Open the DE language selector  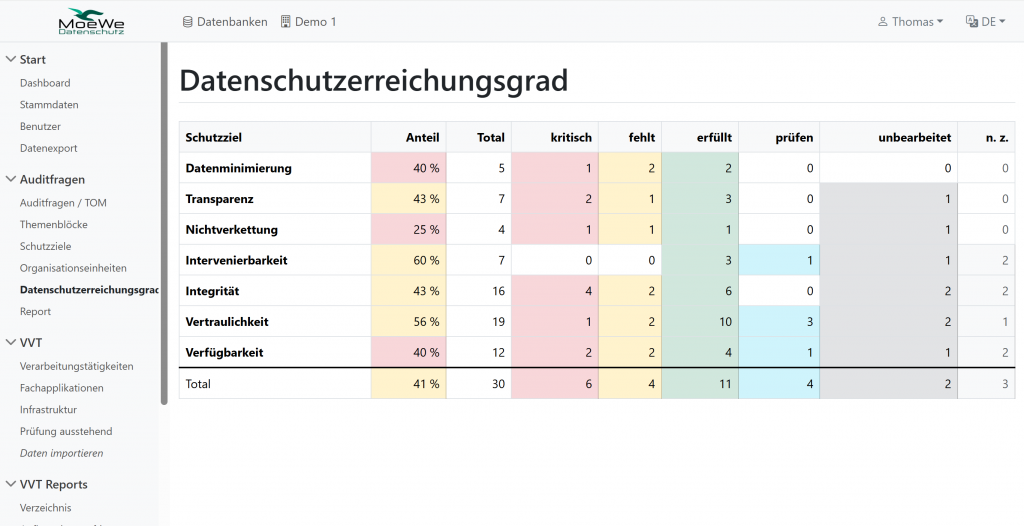[985, 22]
